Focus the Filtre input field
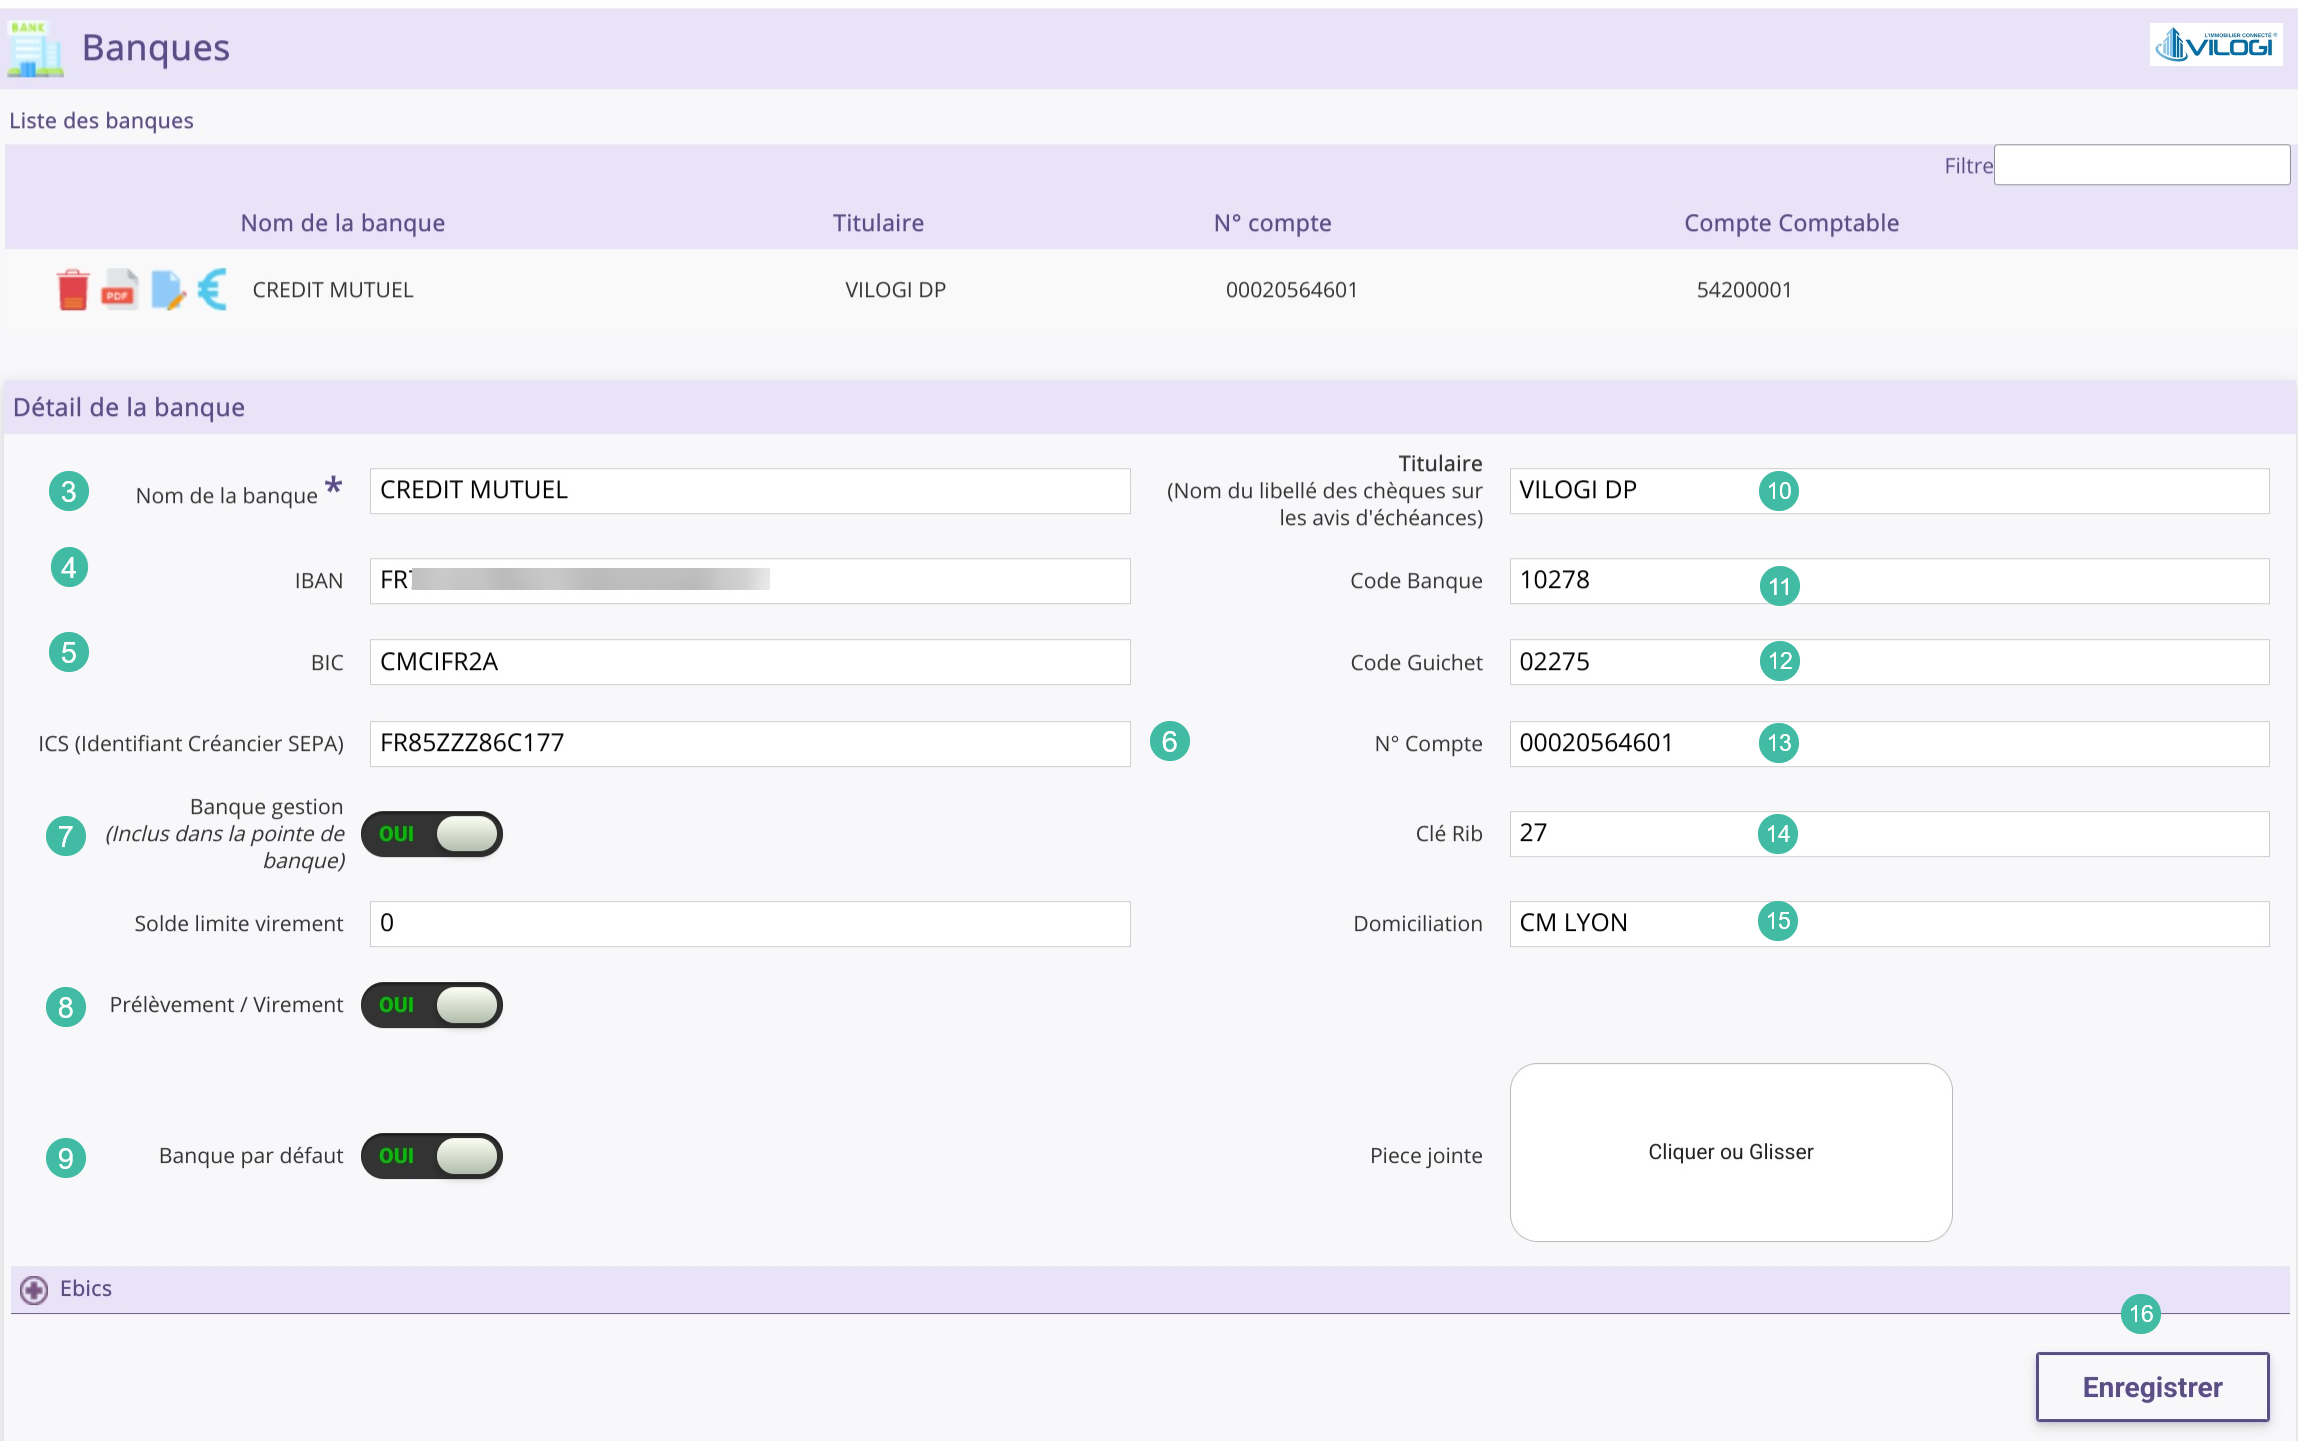 [x=2142, y=165]
